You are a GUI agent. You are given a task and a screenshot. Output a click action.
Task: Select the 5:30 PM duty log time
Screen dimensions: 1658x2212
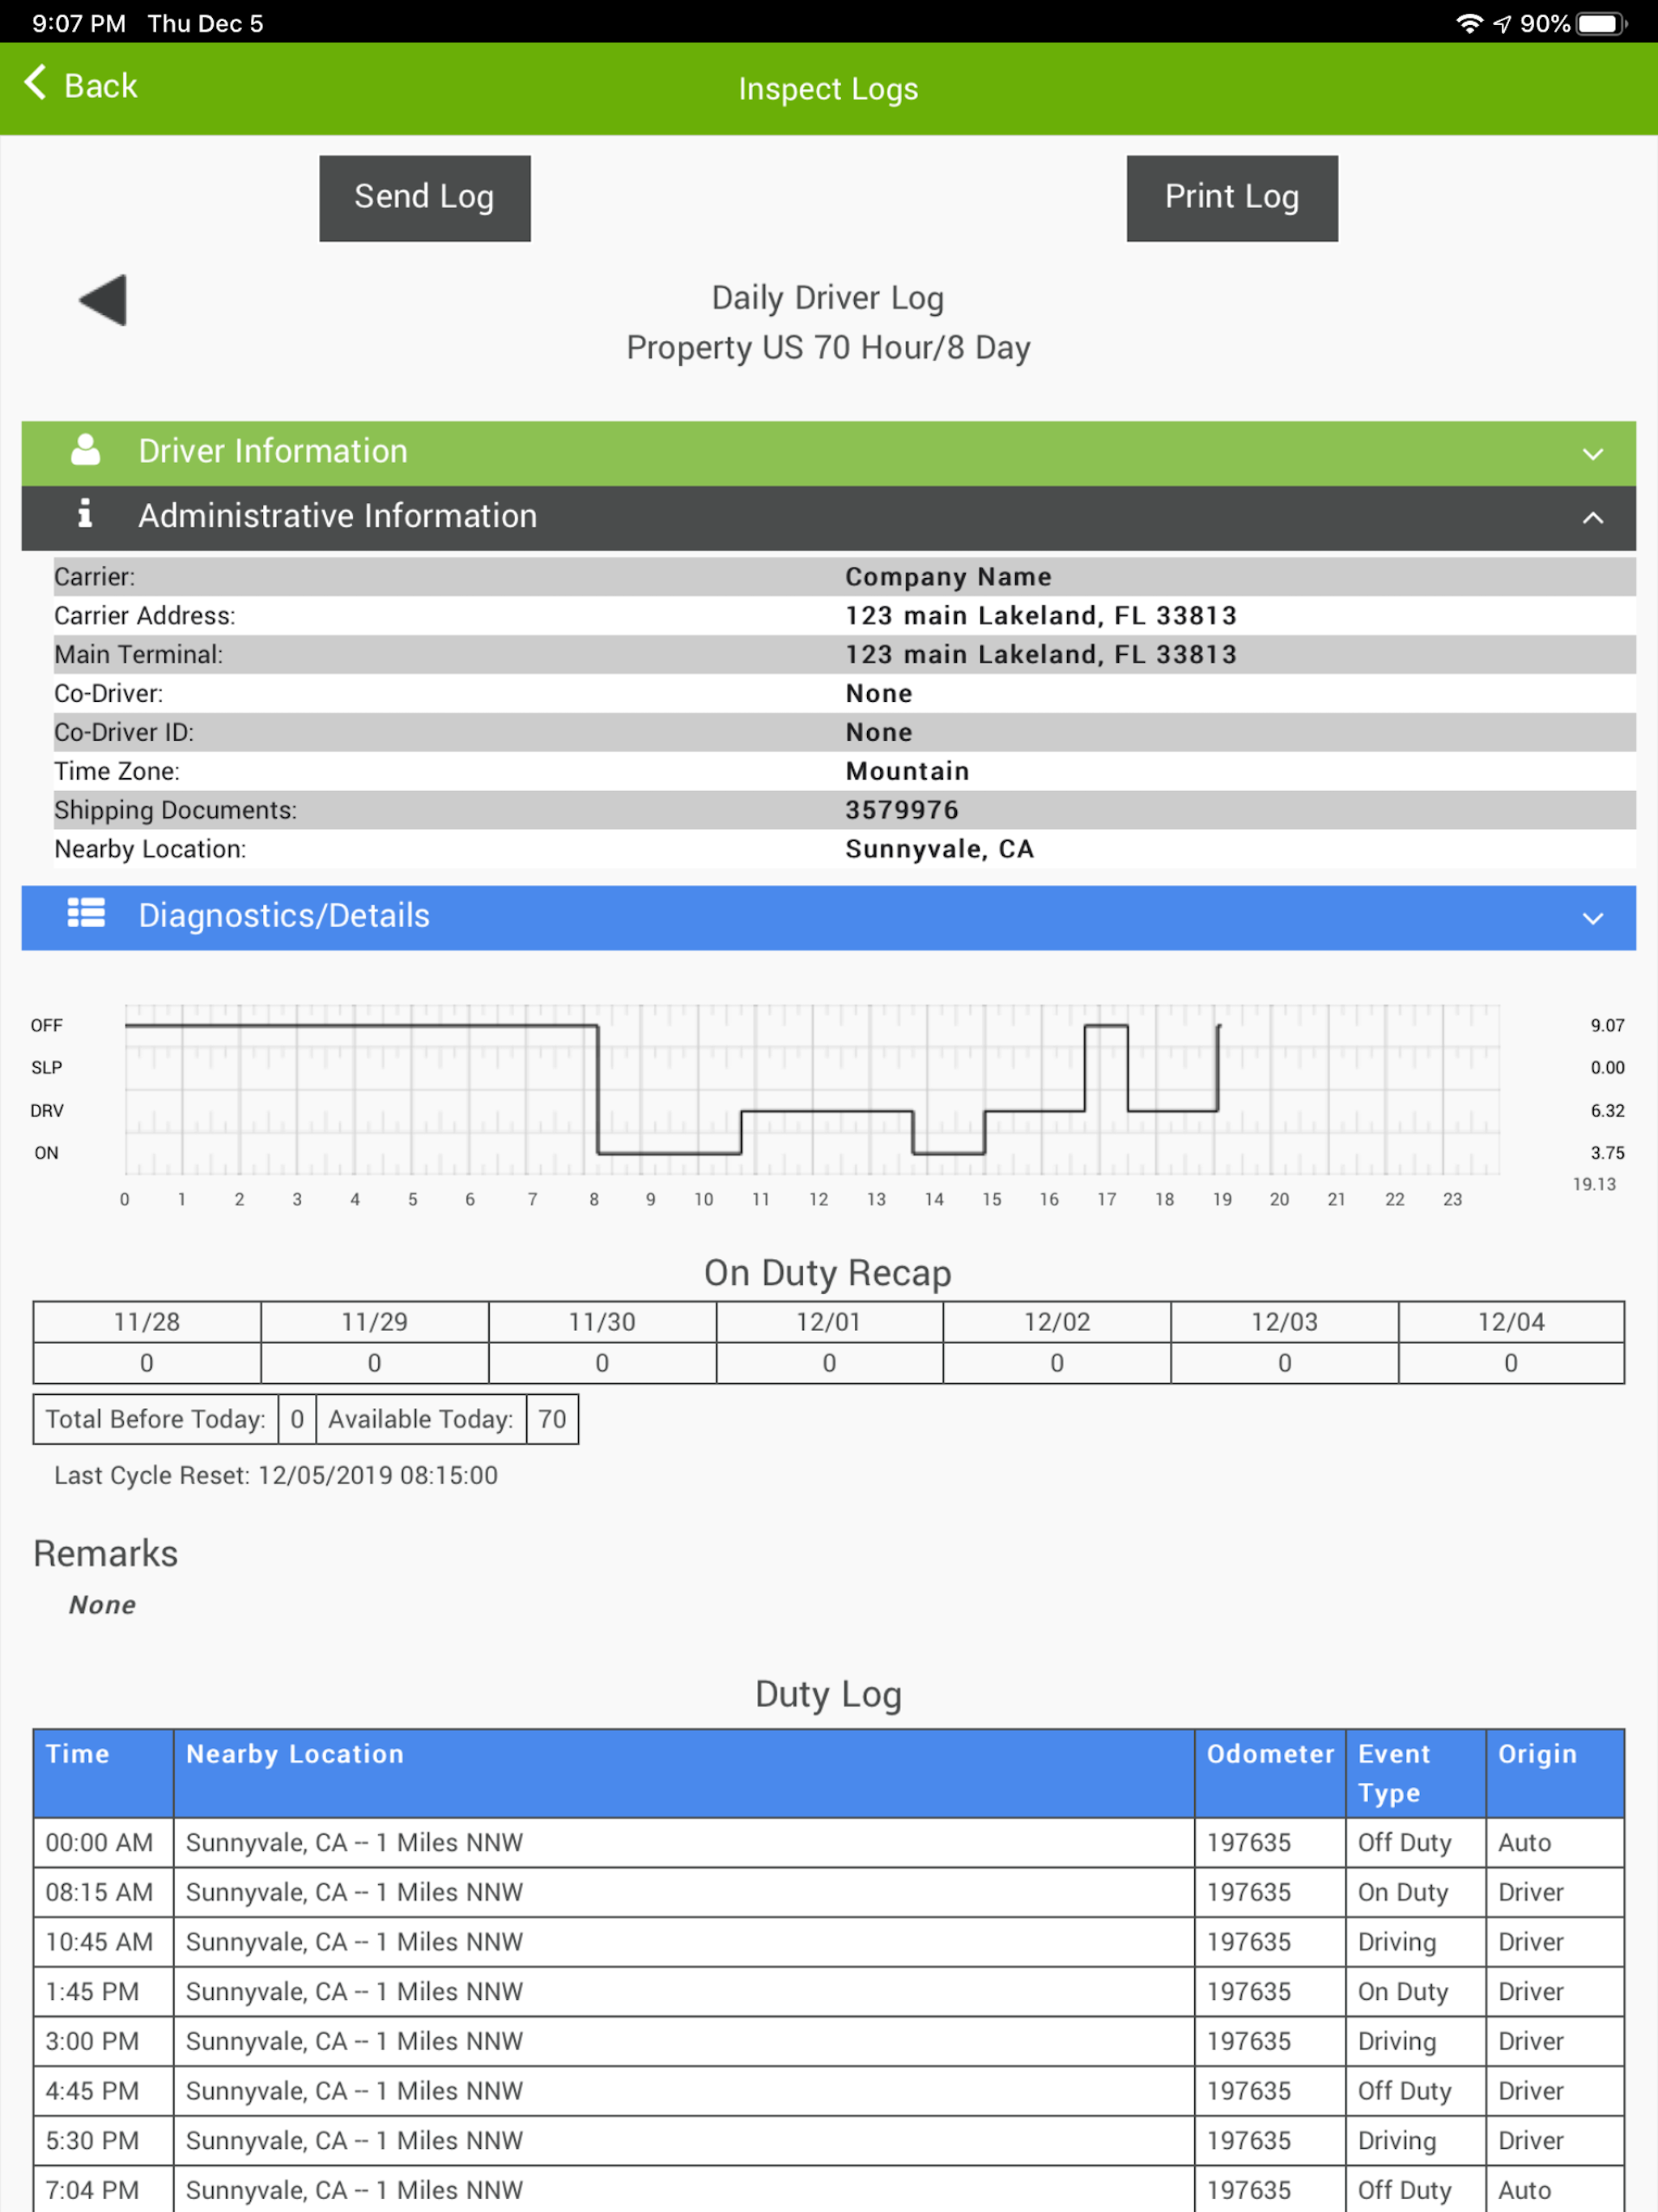92,2141
